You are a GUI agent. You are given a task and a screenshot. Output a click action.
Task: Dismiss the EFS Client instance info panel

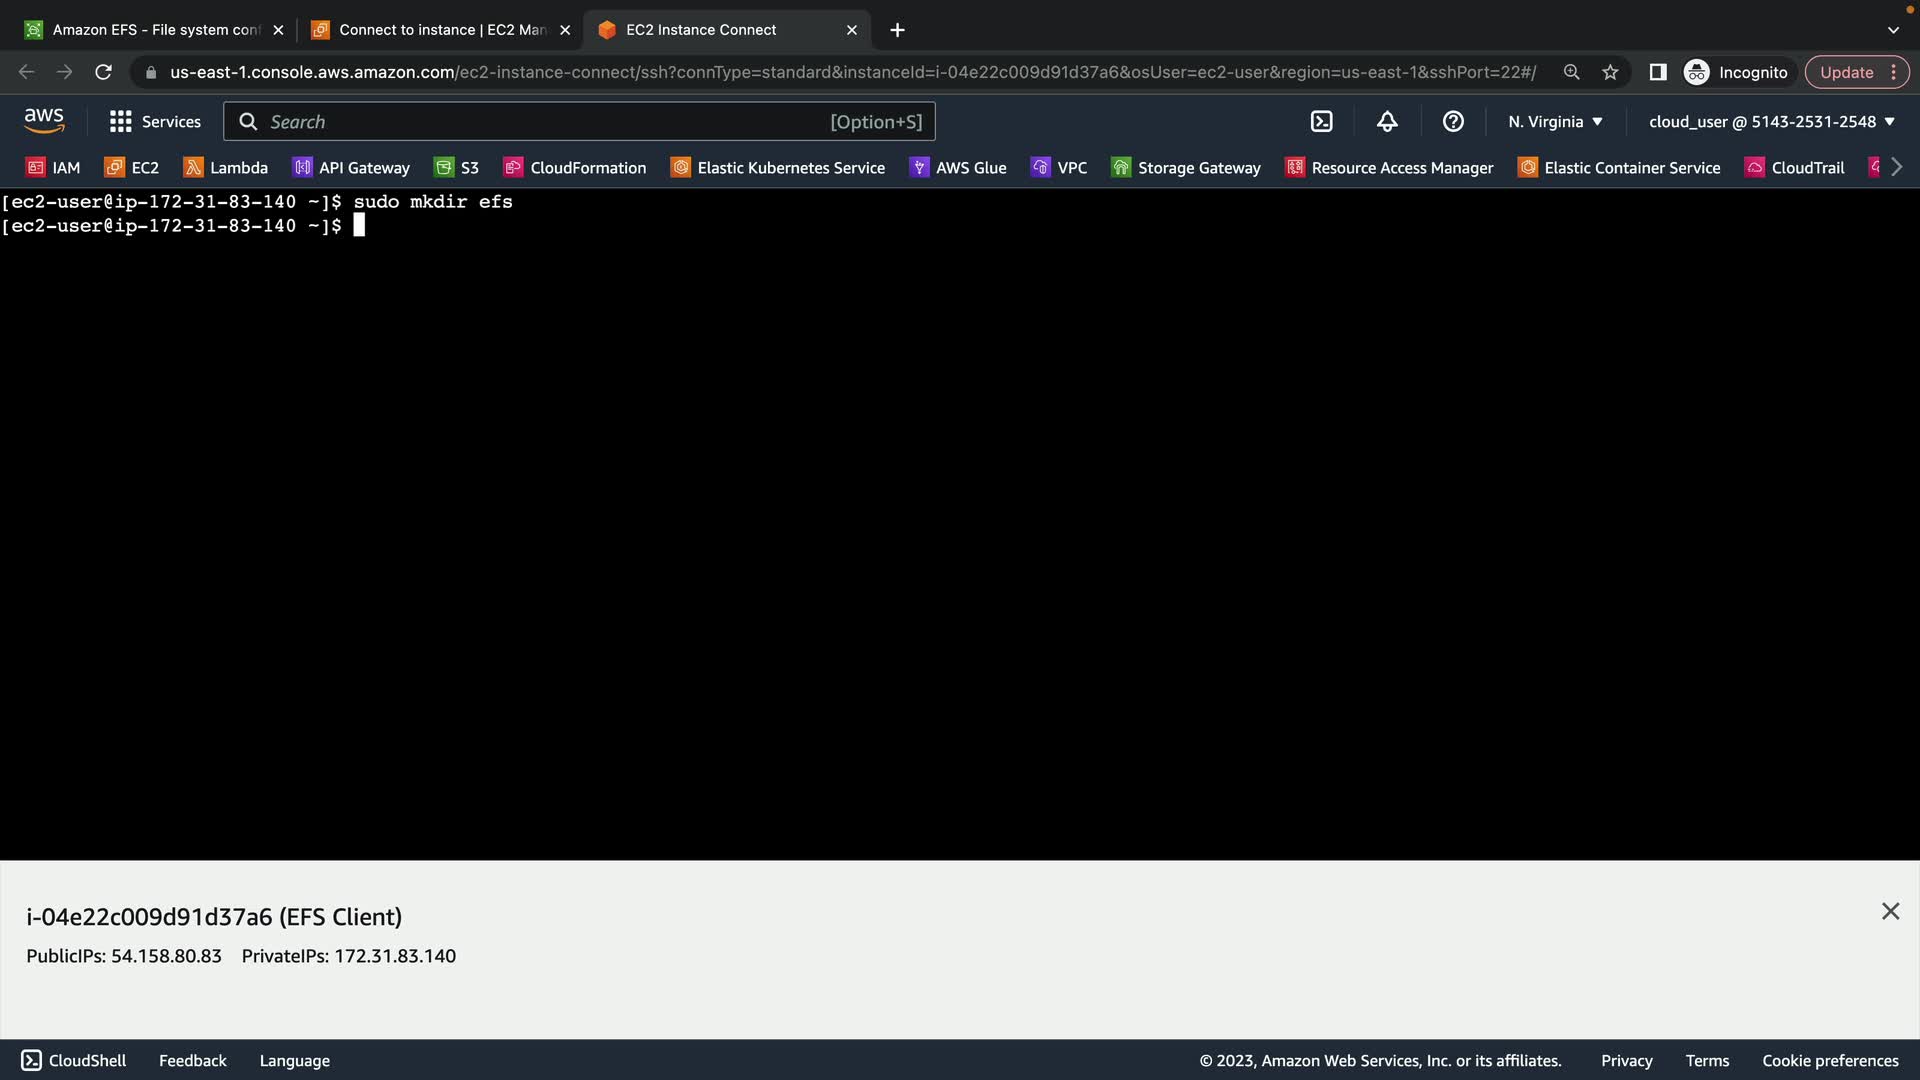(1890, 911)
